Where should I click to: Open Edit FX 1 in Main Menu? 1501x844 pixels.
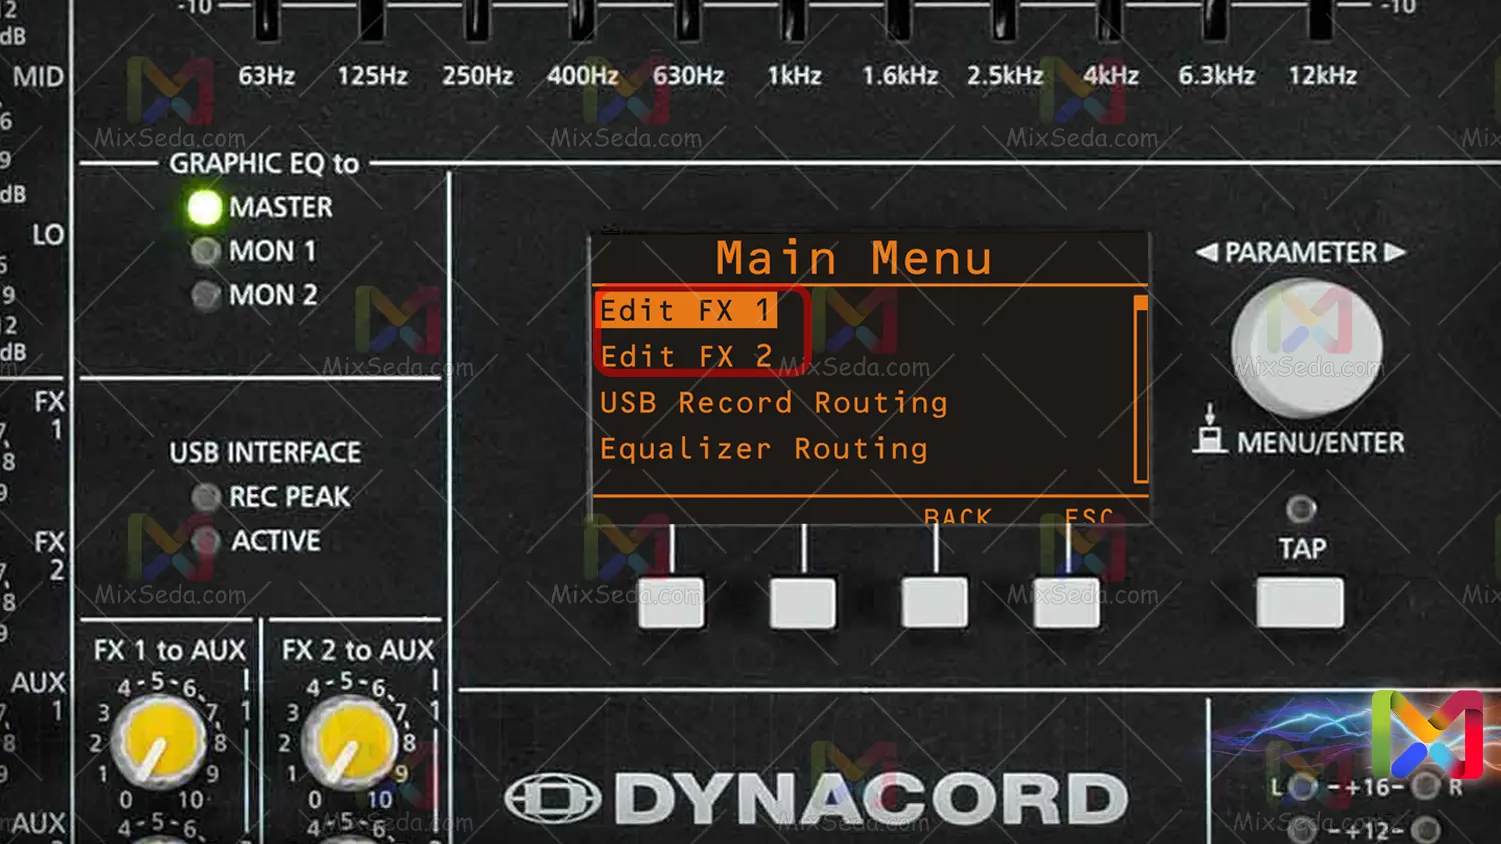click(x=686, y=311)
